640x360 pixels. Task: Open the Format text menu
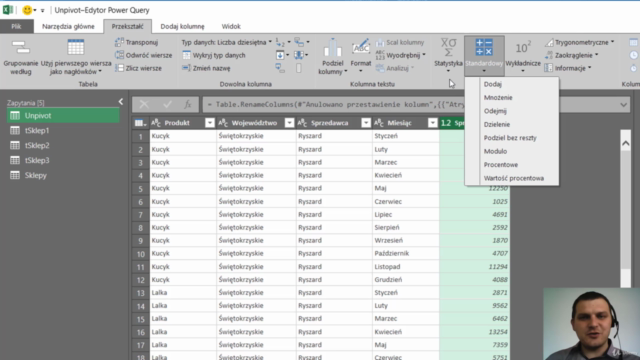(x=361, y=57)
